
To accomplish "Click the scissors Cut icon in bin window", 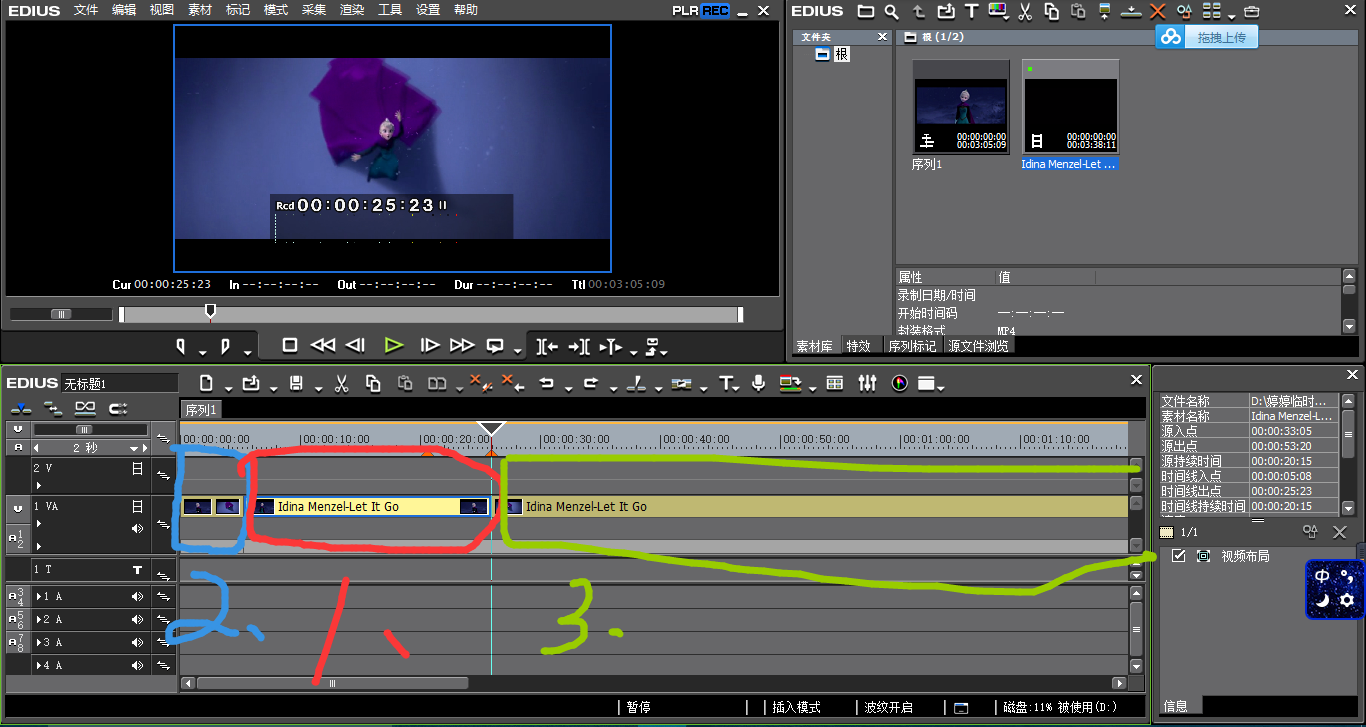I will [x=1025, y=11].
